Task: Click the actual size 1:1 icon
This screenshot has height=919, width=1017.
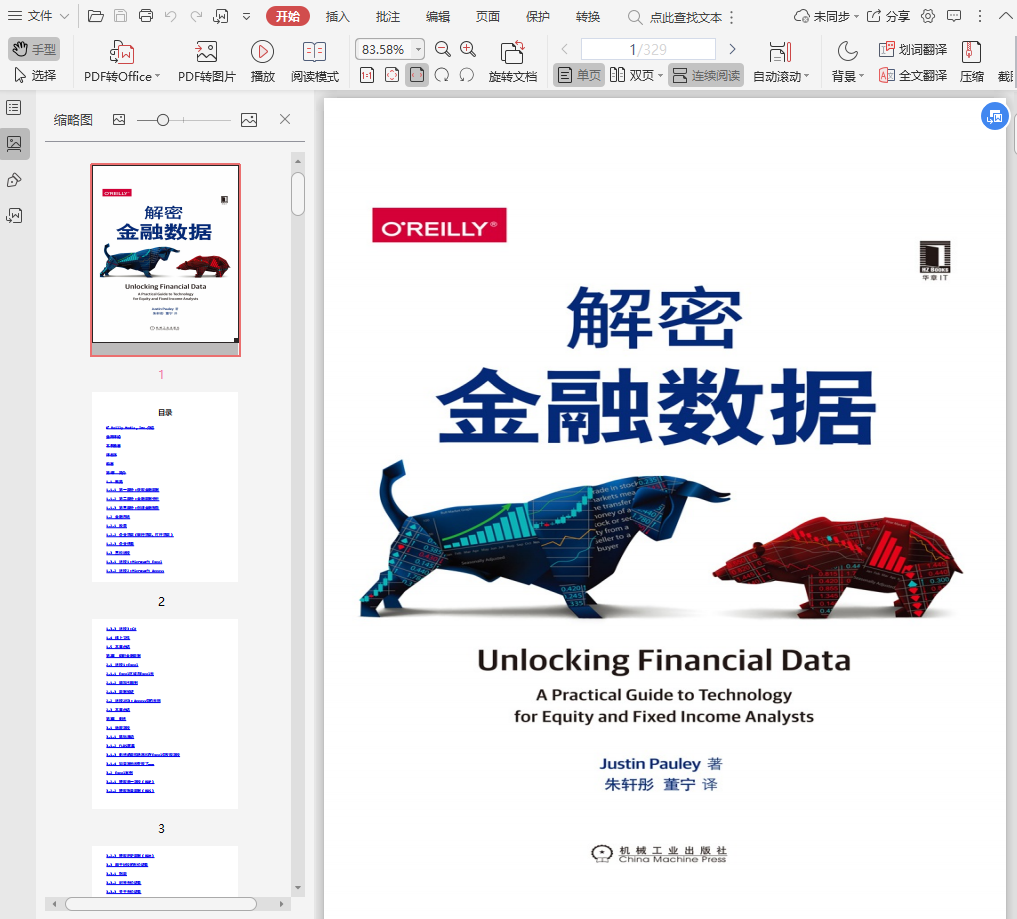Action: pos(366,75)
